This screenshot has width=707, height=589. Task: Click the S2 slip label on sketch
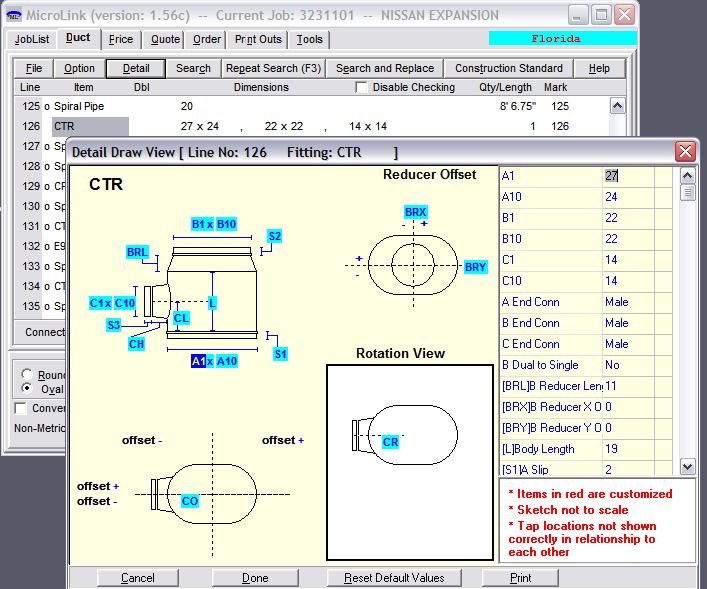pyautogui.click(x=274, y=236)
